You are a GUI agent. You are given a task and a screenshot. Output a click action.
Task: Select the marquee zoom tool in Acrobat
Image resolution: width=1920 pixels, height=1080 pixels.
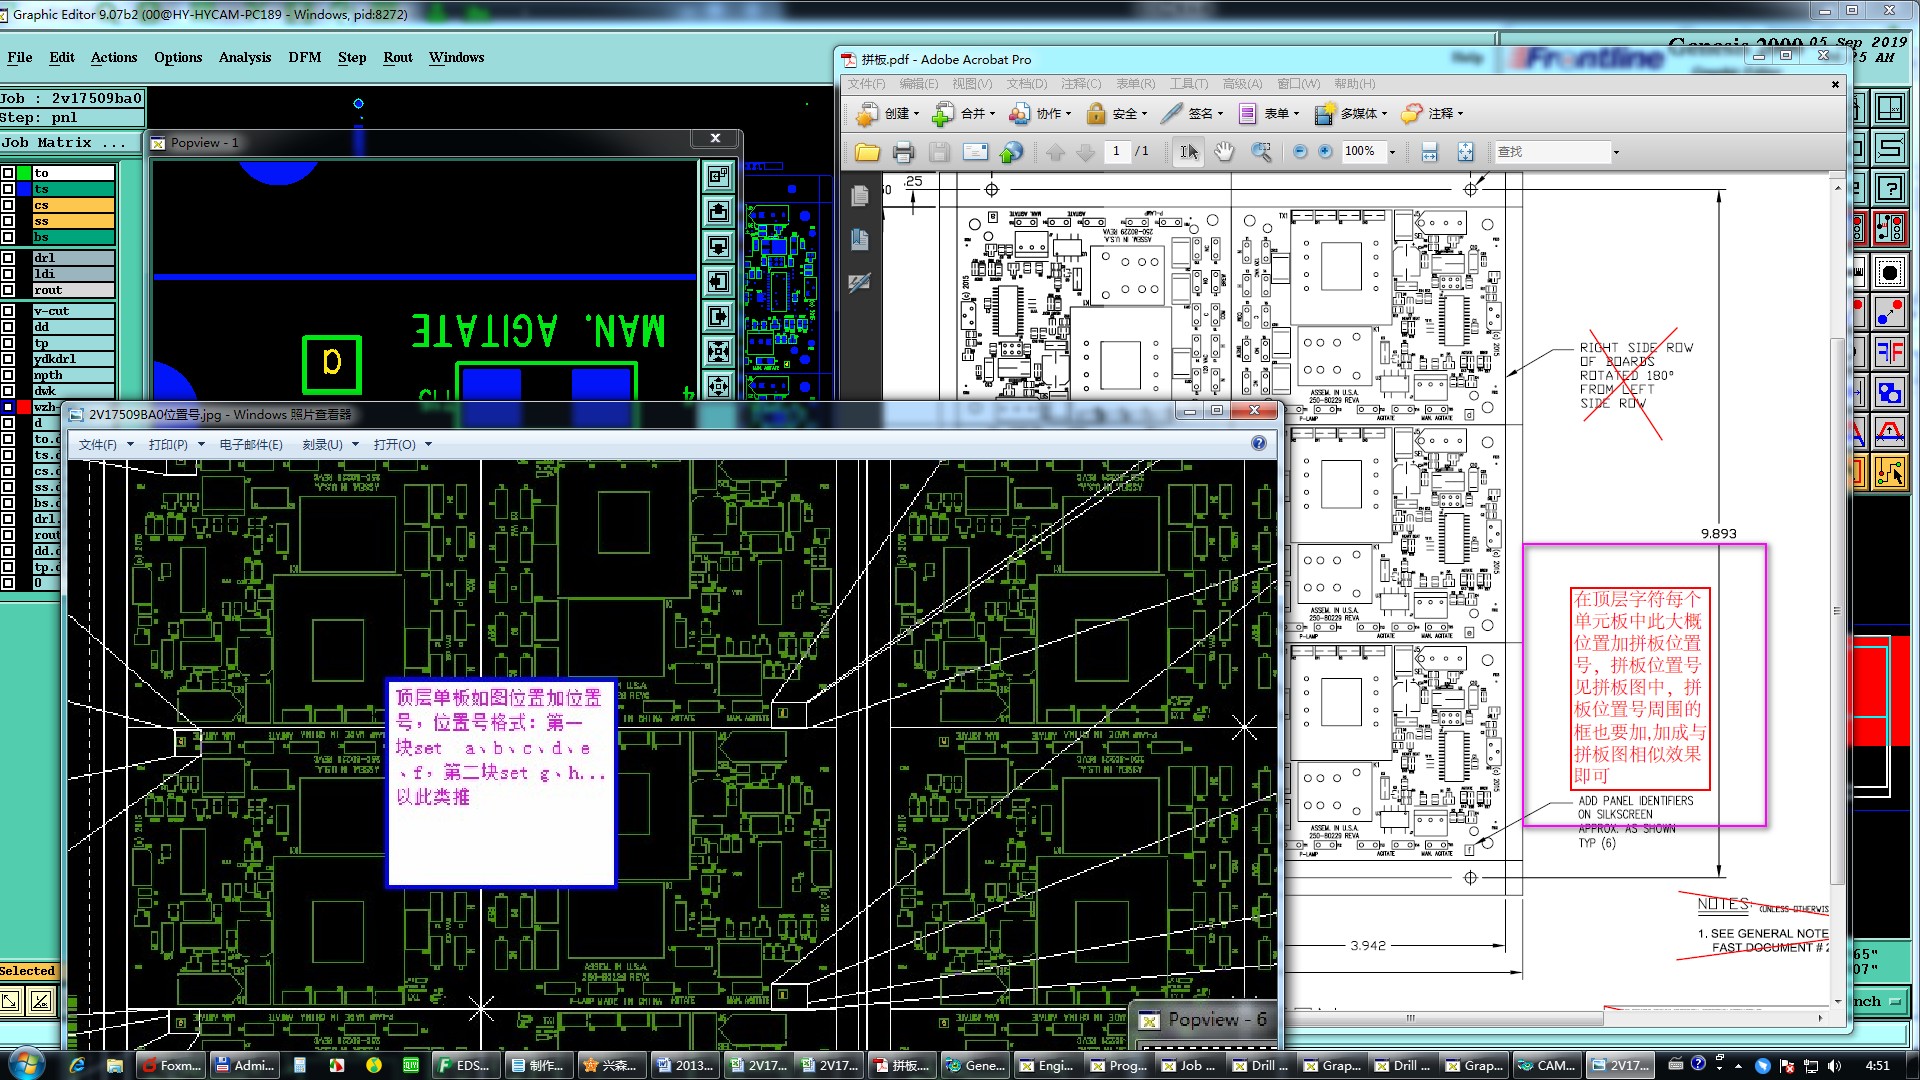pos(1261,152)
